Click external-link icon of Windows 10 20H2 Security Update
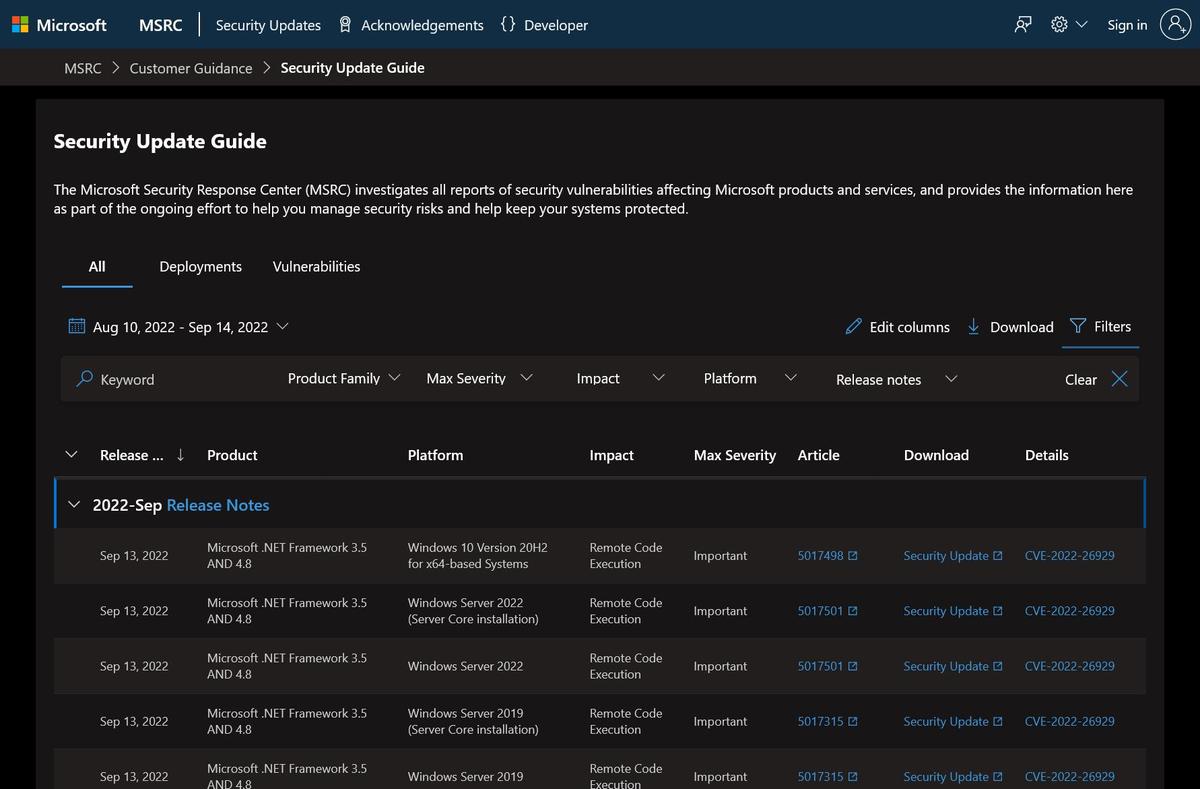Image resolution: width=1200 pixels, height=789 pixels. click(998, 556)
